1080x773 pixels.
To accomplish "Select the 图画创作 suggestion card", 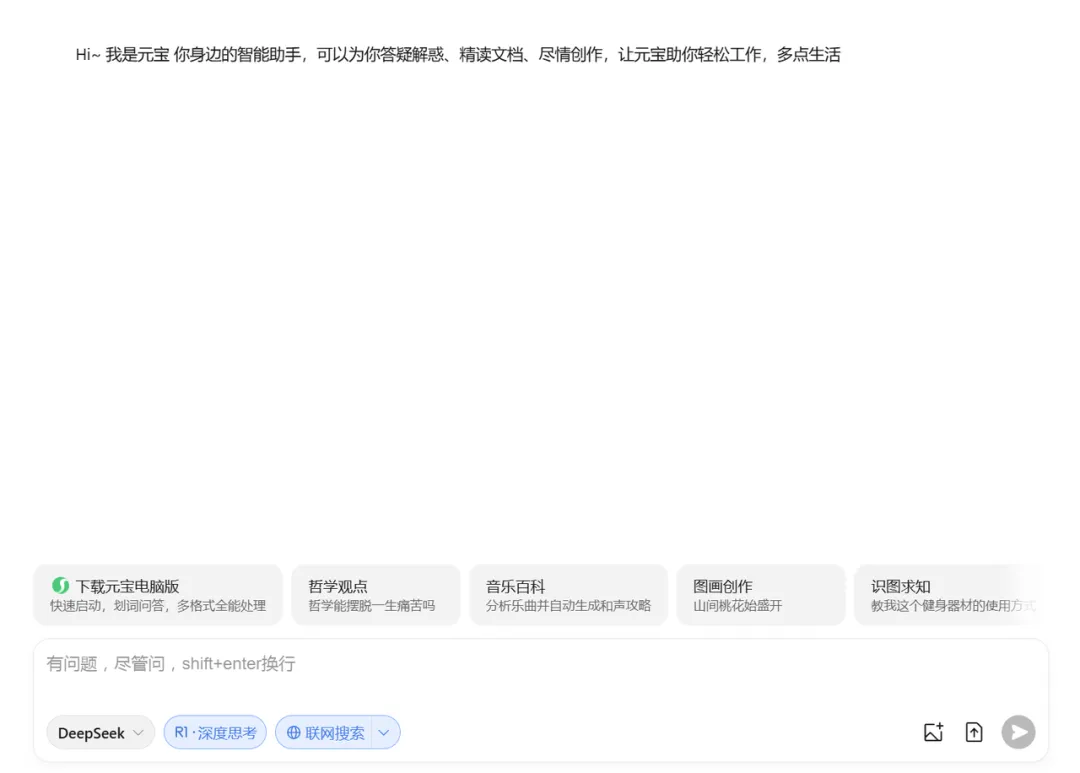I will [x=760, y=595].
